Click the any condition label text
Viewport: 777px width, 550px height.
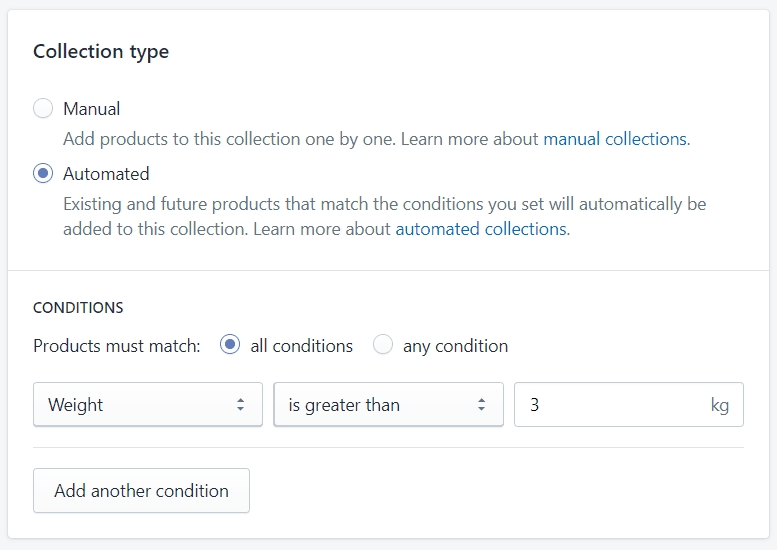click(455, 346)
